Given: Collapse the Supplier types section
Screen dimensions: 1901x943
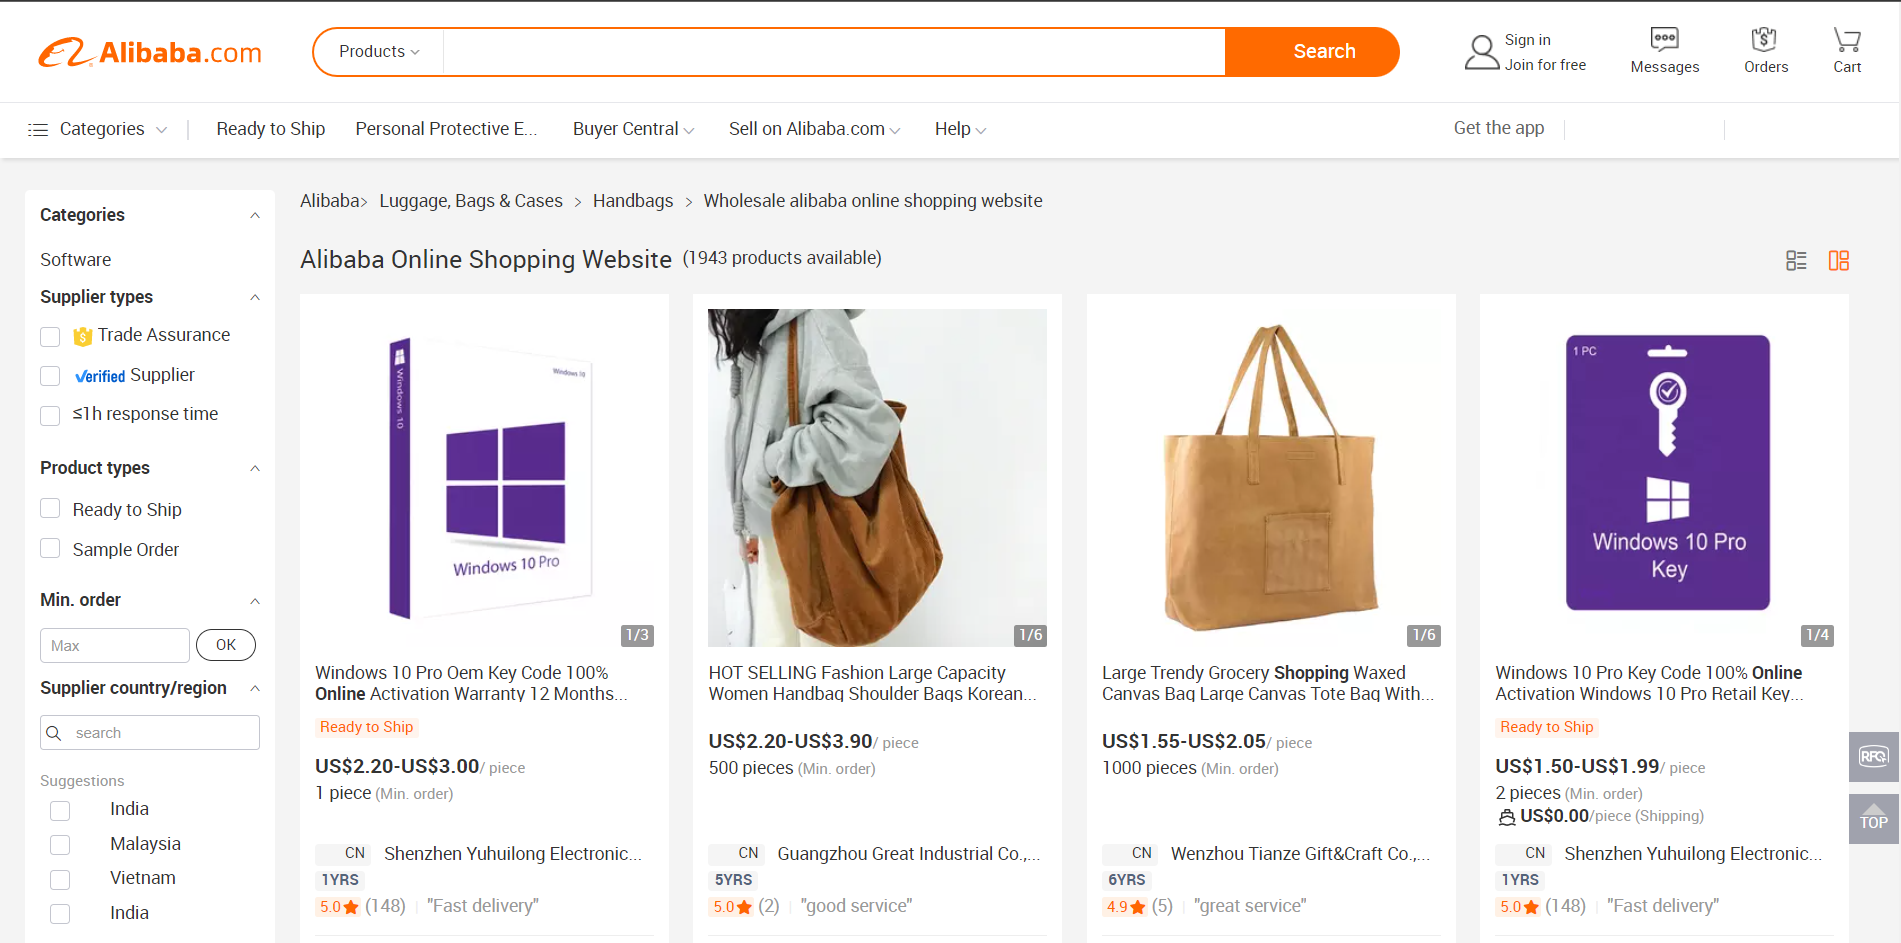Looking at the screenshot, I should click(x=255, y=298).
